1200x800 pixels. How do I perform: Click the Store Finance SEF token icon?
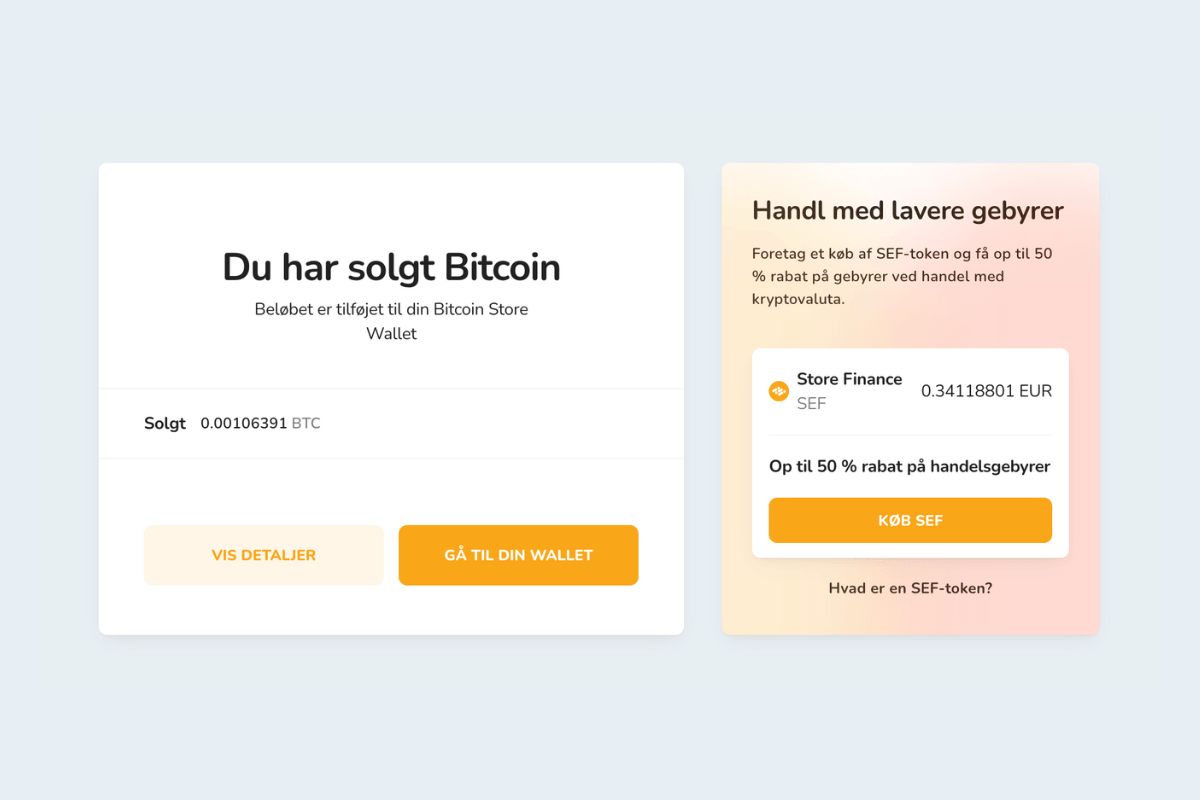[x=779, y=391]
